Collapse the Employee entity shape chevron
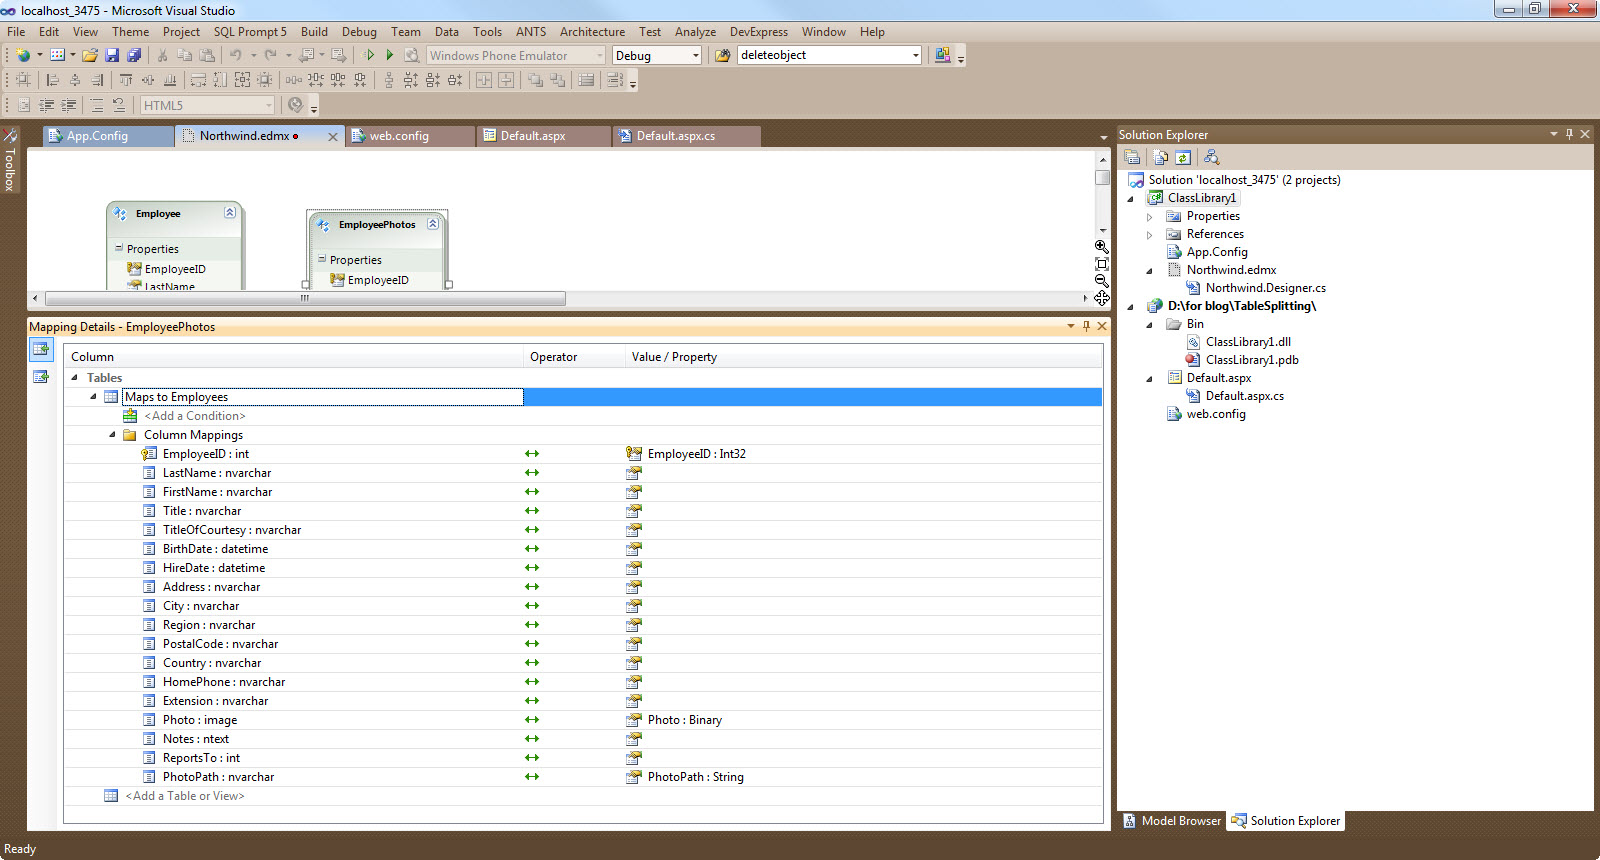This screenshot has width=1600, height=860. (x=230, y=212)
